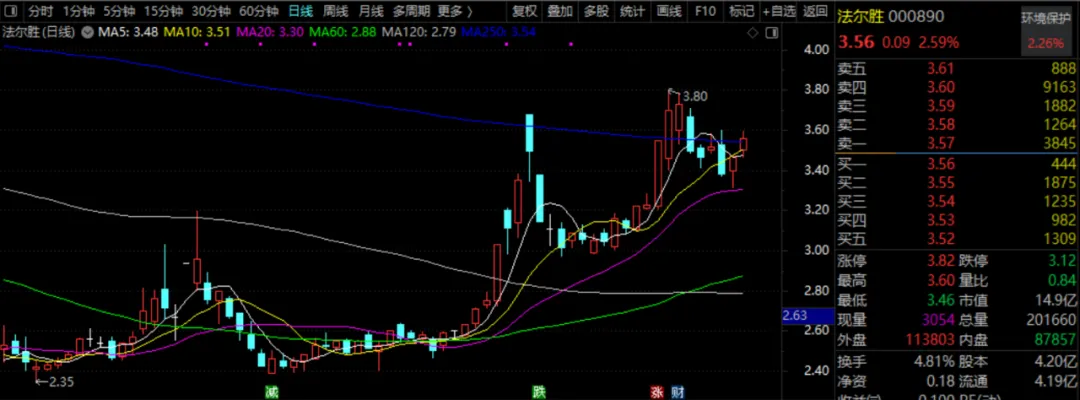
Task: Click the 最低 3.46 value
Action: point(941,300)
